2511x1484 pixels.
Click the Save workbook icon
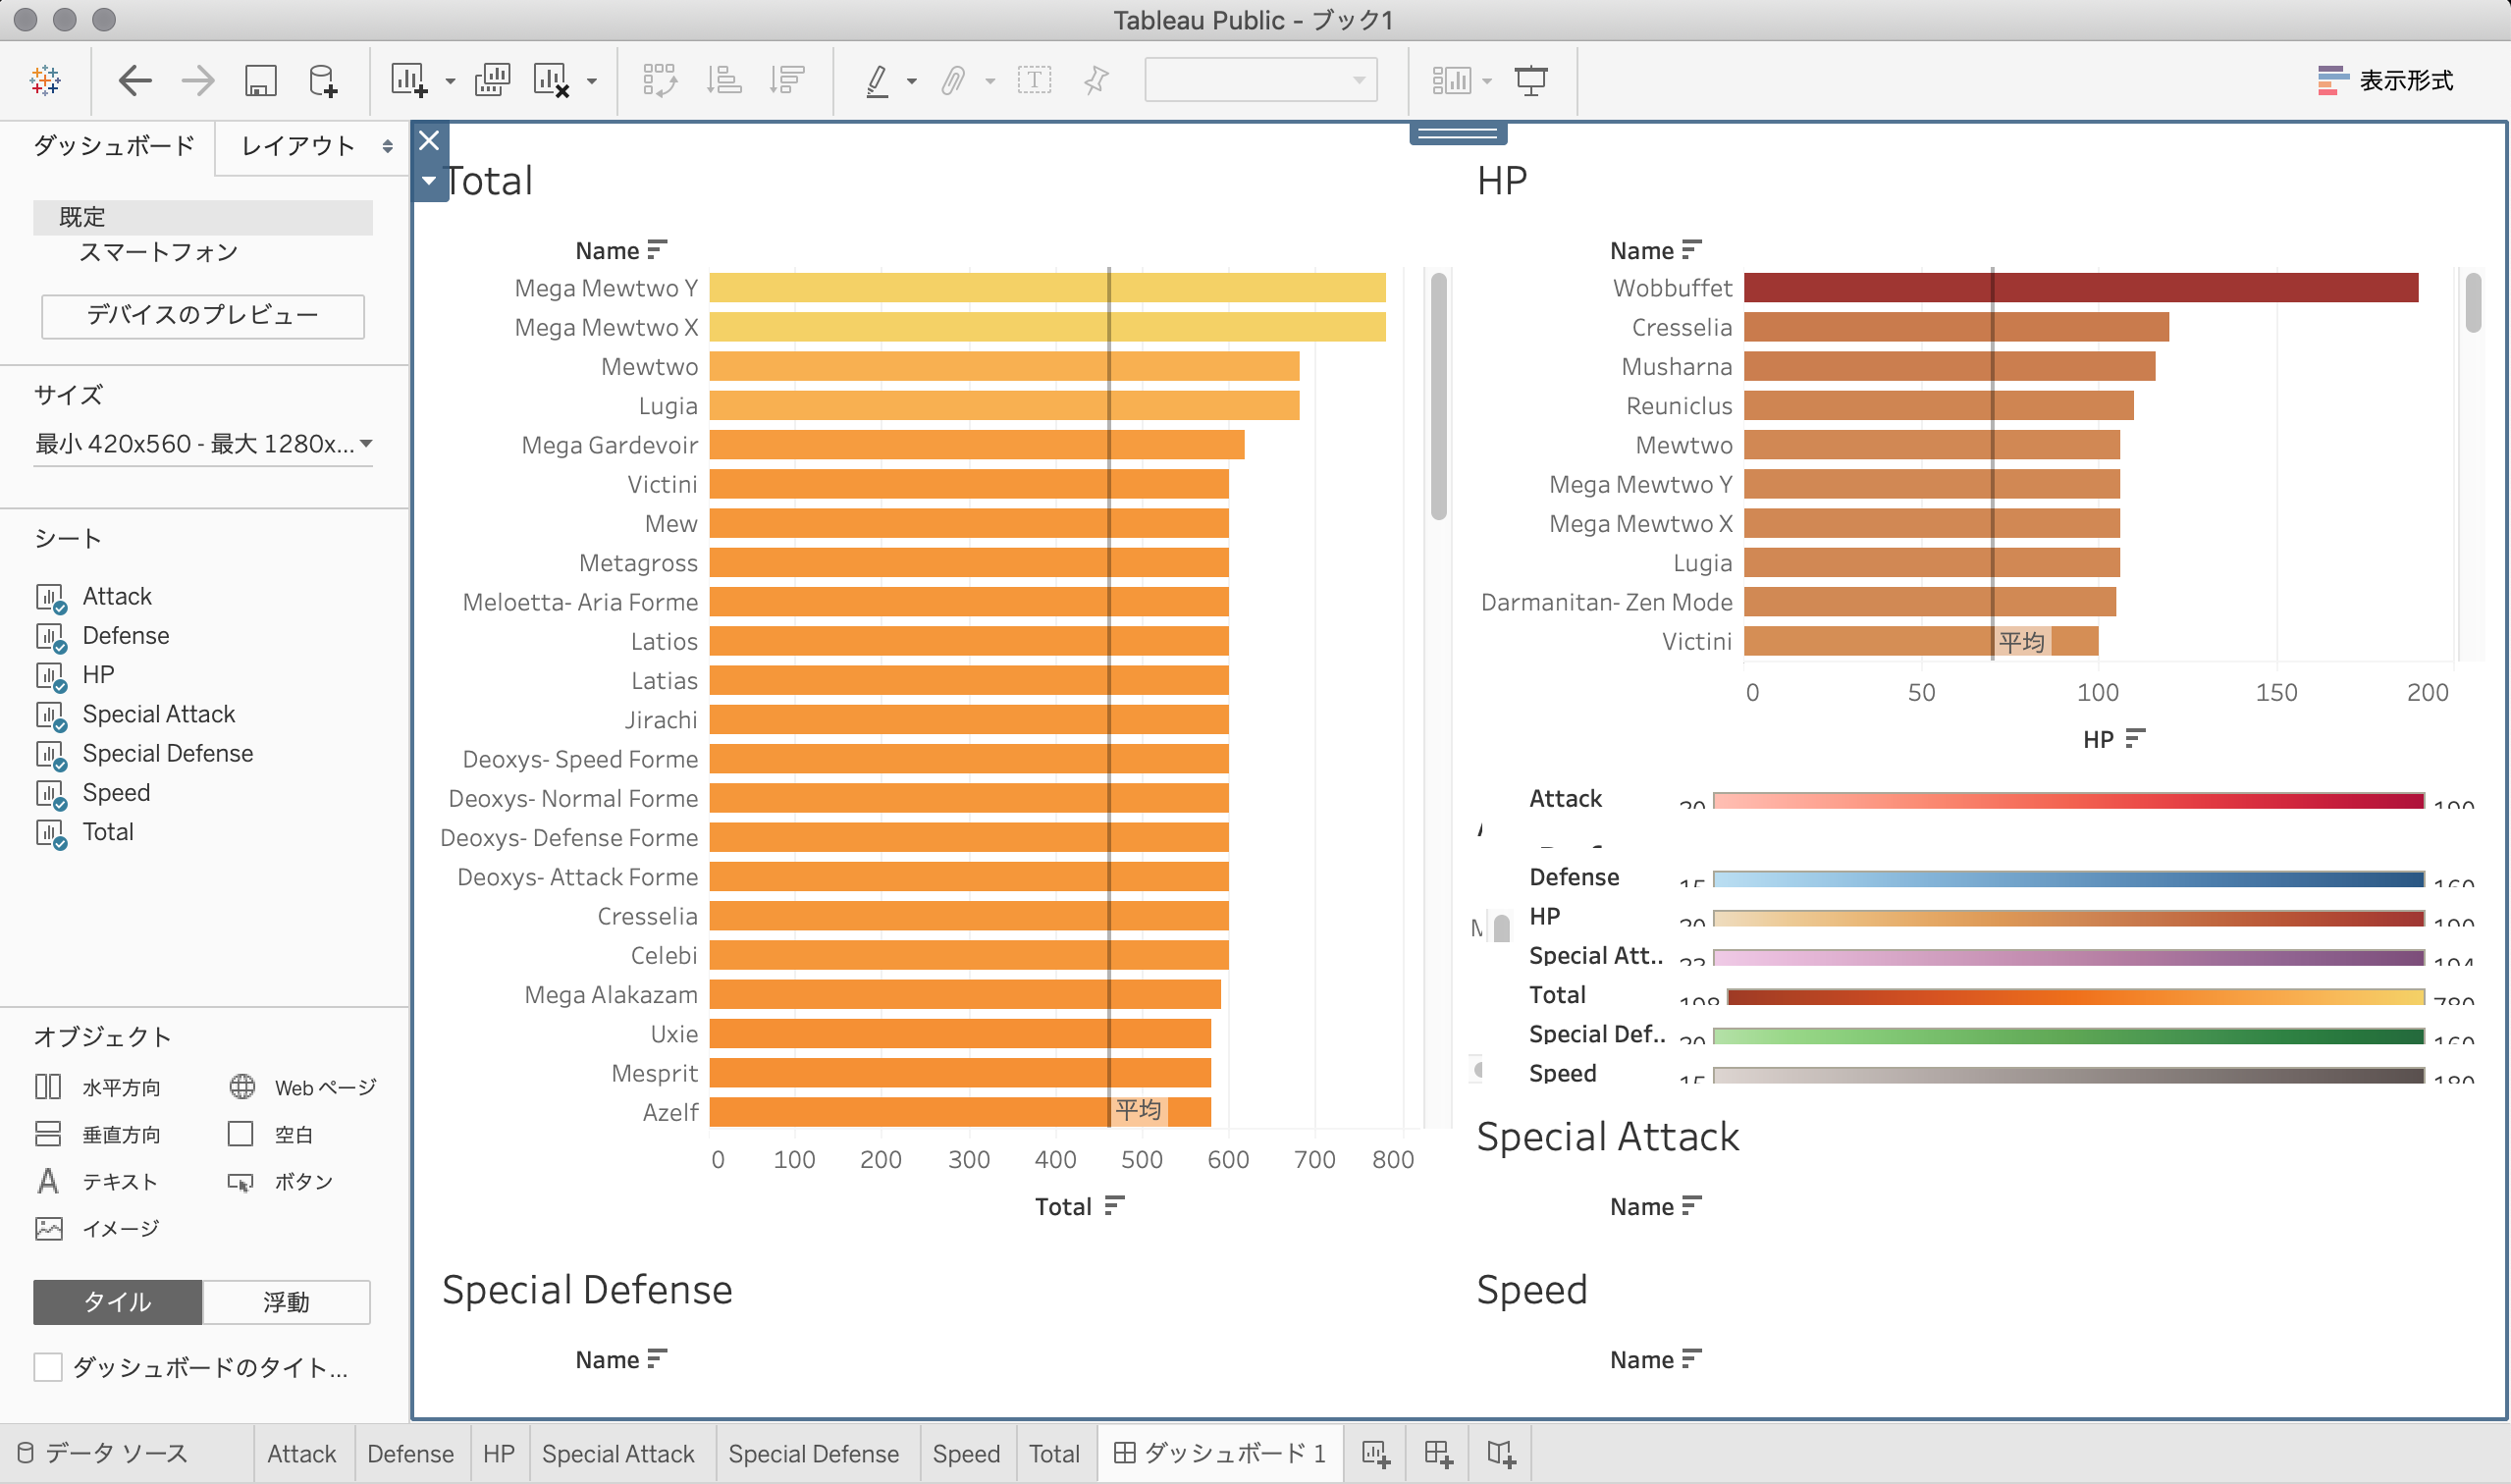[260, 80]
